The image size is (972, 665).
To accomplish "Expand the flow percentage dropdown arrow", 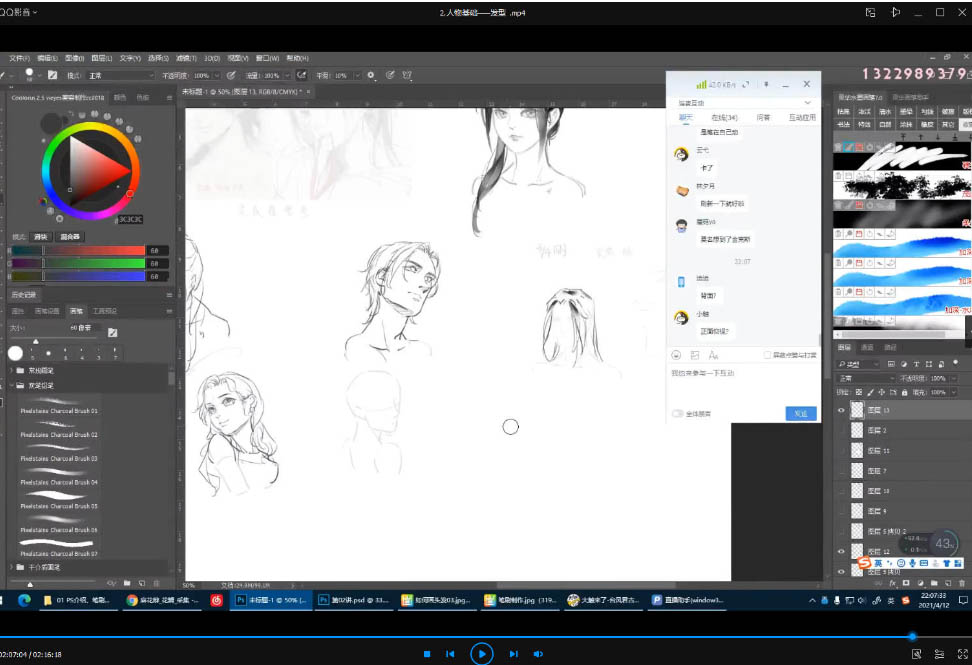I will [x=286, y=76].
